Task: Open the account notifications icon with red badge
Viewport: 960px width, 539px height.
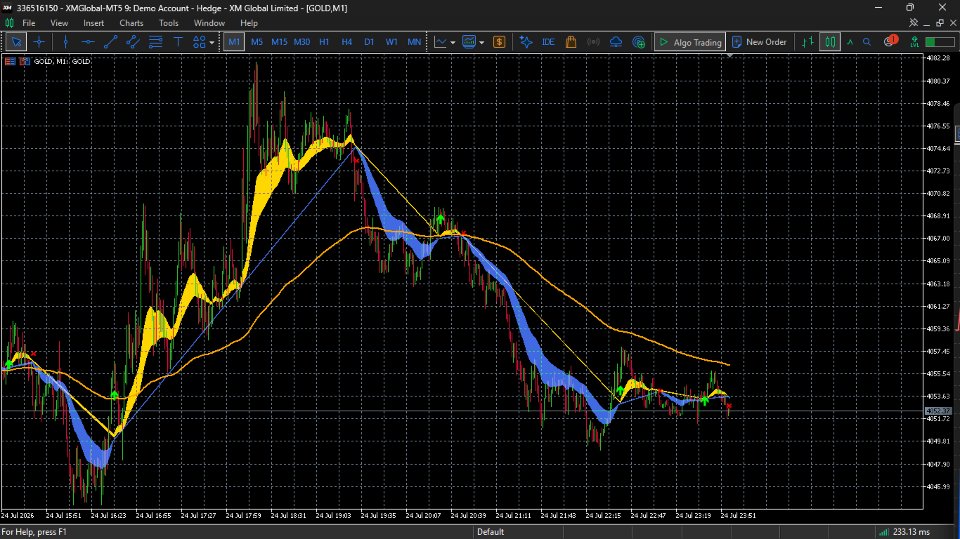Action: [x=890, y=41]
